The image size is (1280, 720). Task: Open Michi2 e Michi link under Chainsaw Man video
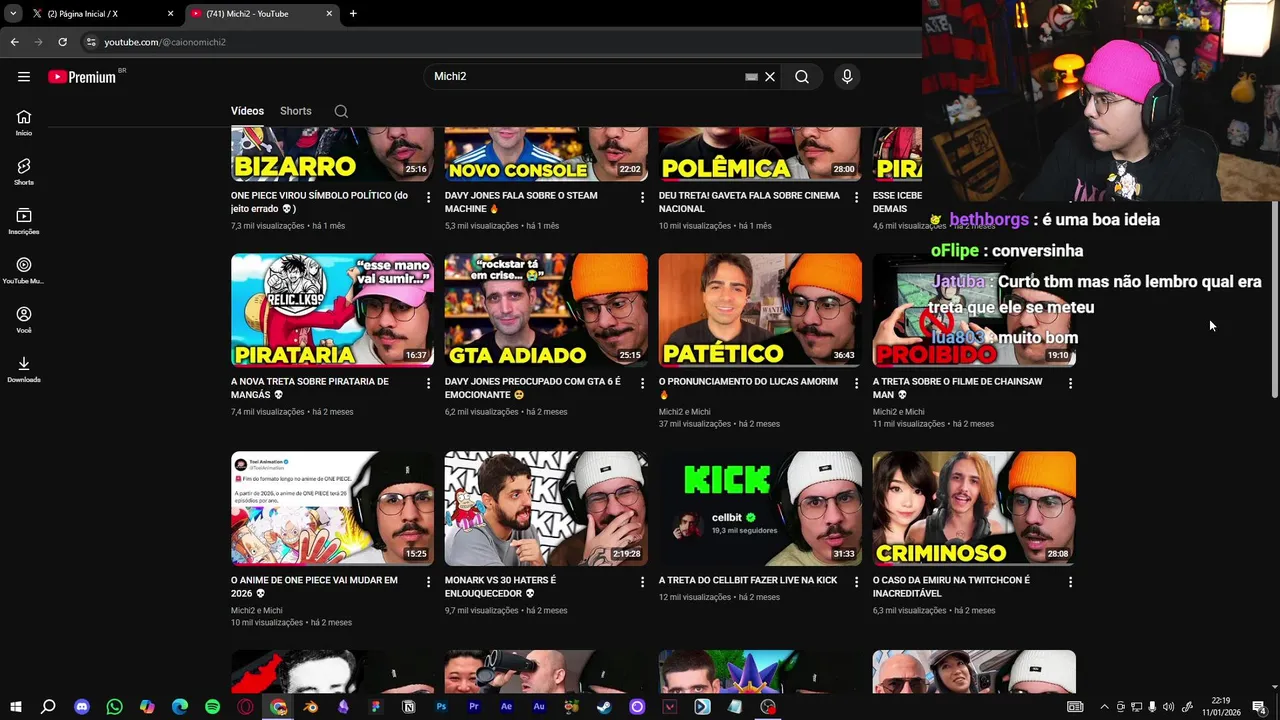(x=898, y=412)
